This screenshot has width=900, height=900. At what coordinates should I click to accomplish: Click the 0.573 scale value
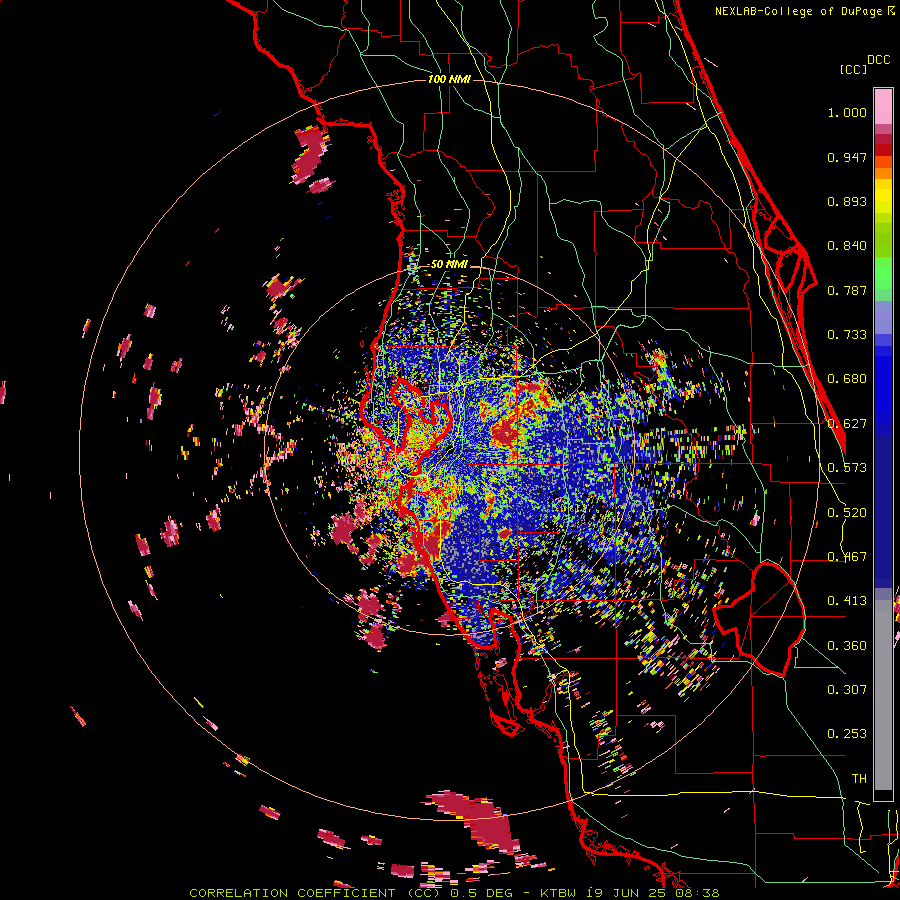coord(847,468)
